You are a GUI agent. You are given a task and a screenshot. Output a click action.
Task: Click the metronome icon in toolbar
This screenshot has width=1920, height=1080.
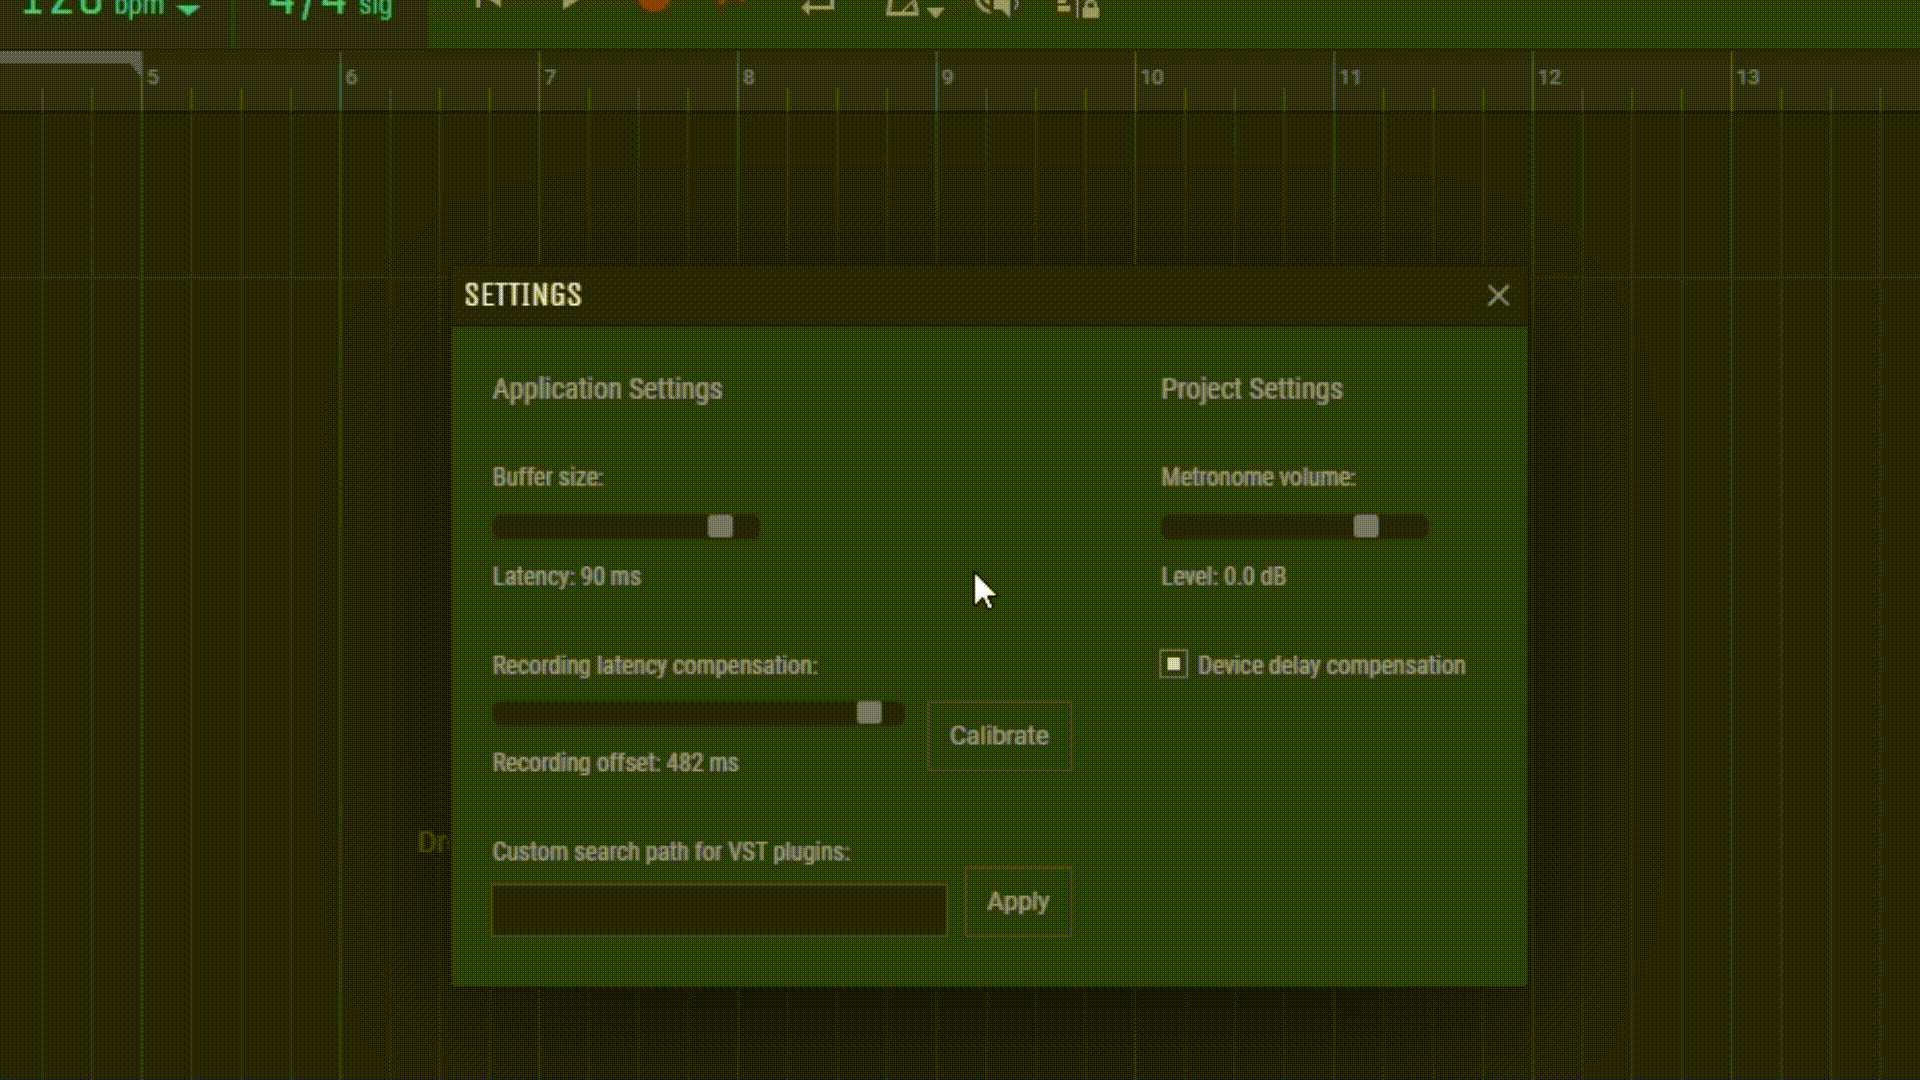902,8
